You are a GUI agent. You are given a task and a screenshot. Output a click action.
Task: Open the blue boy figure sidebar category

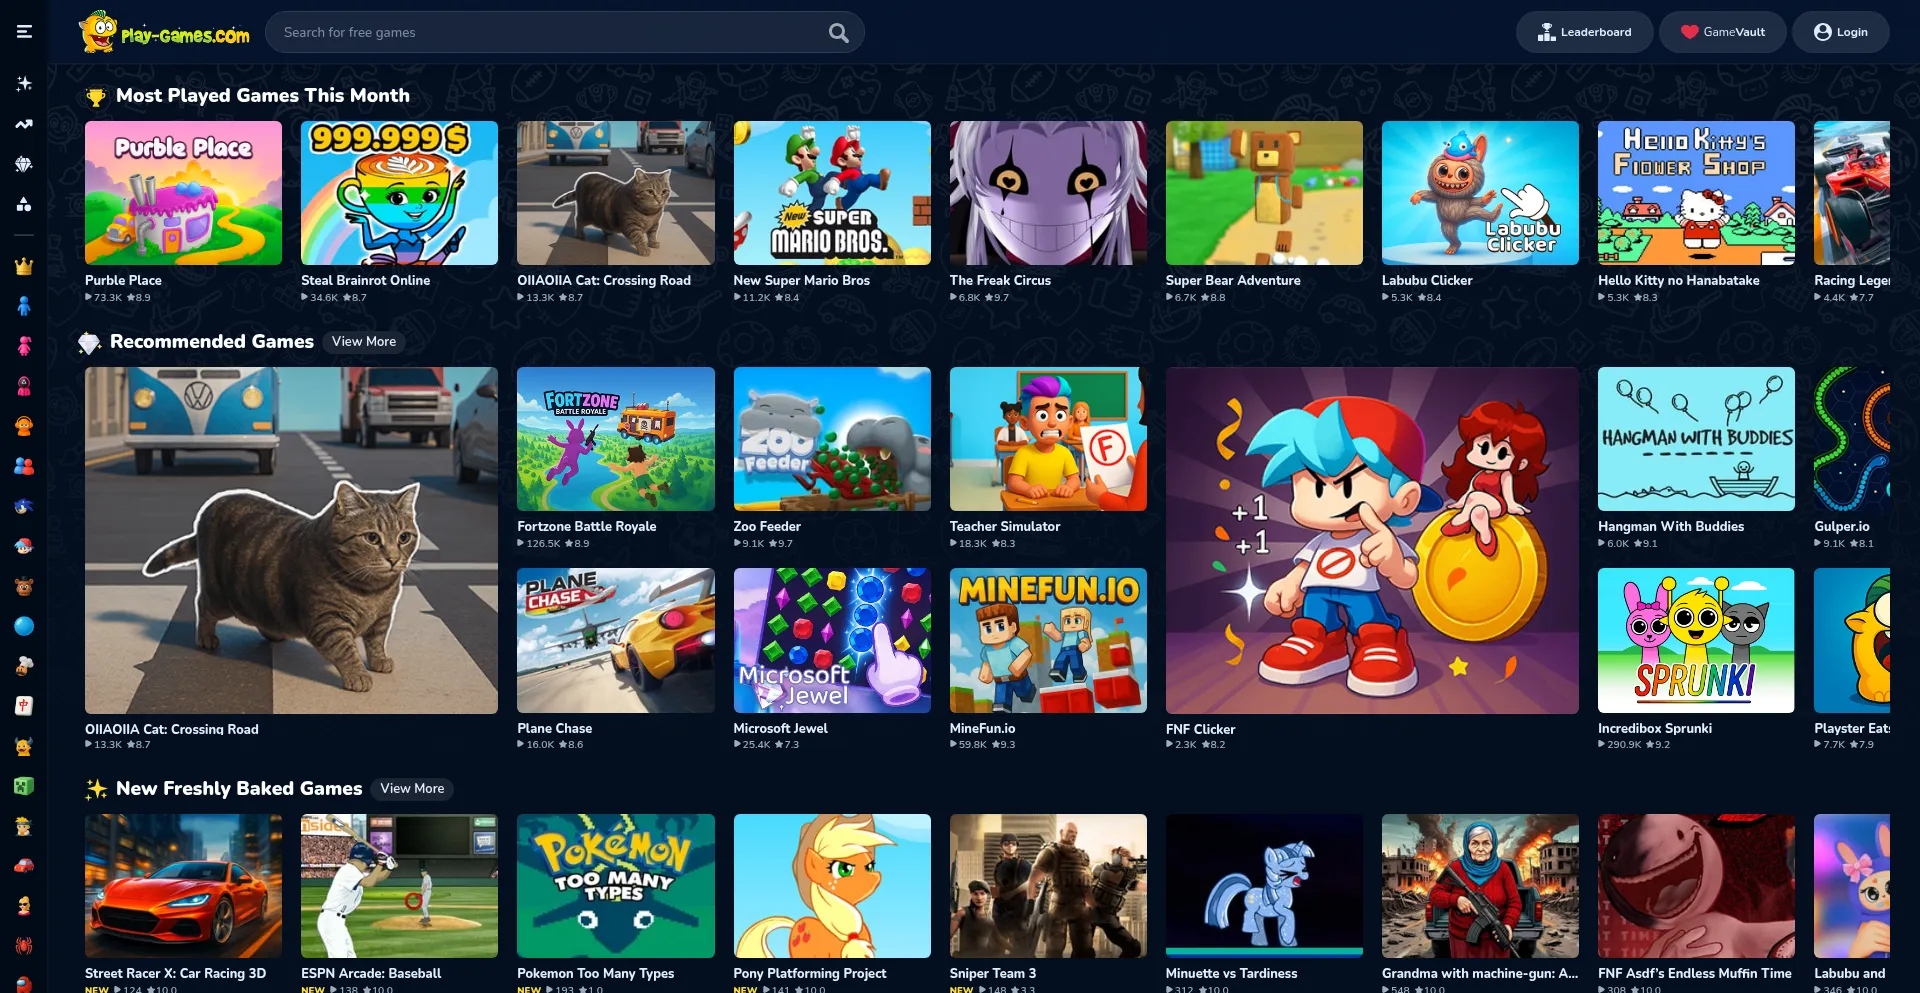24,306
